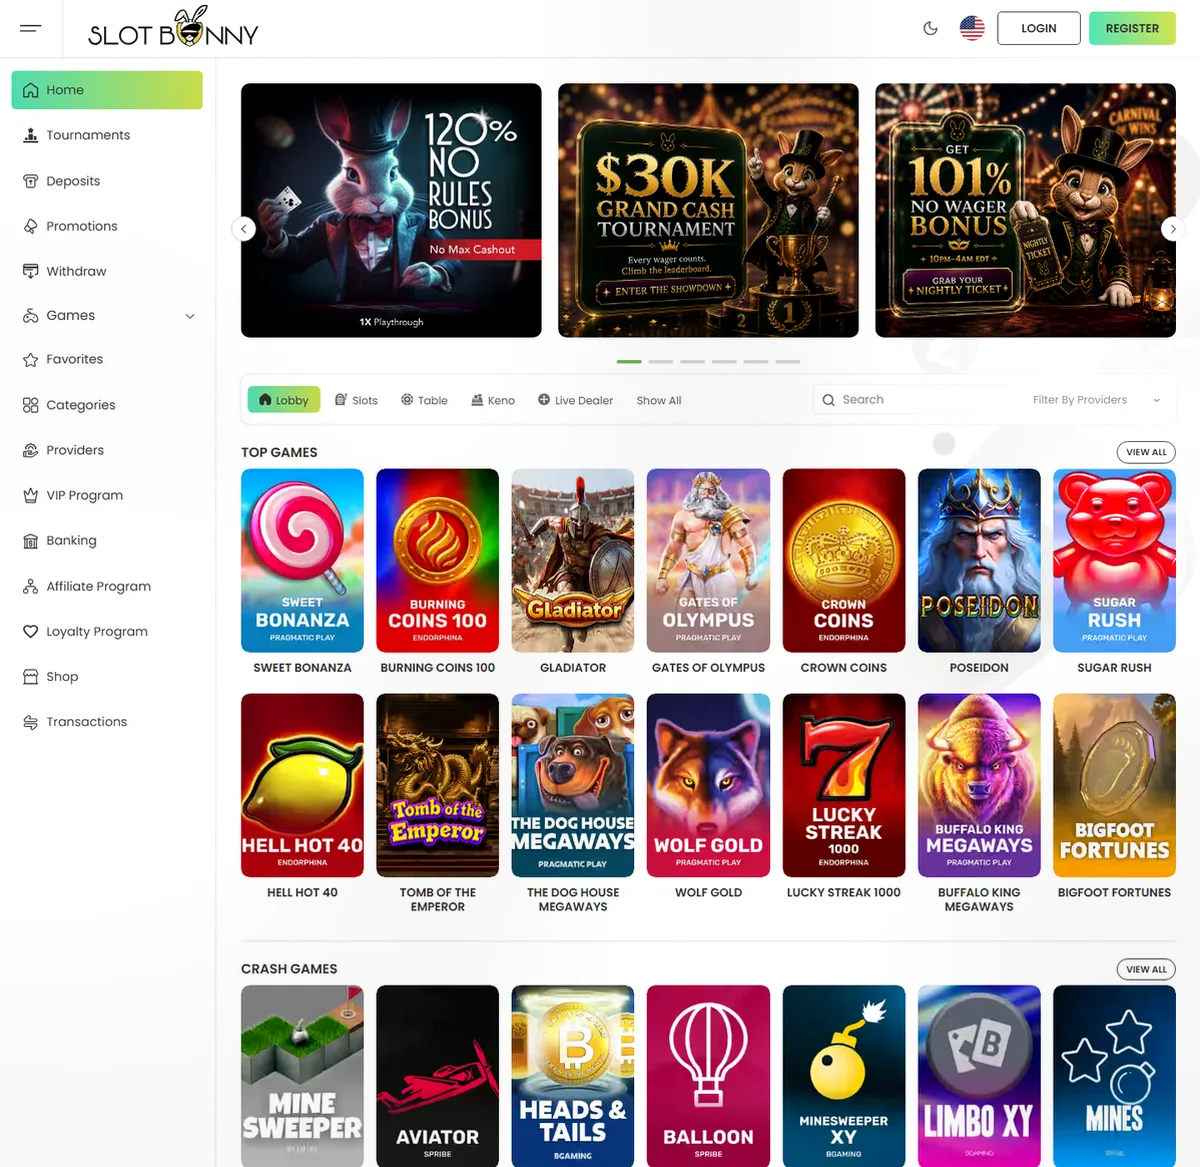Select the Lobby tab
The height and width of the screenshot is (1167, 1200).
[284, 400]
